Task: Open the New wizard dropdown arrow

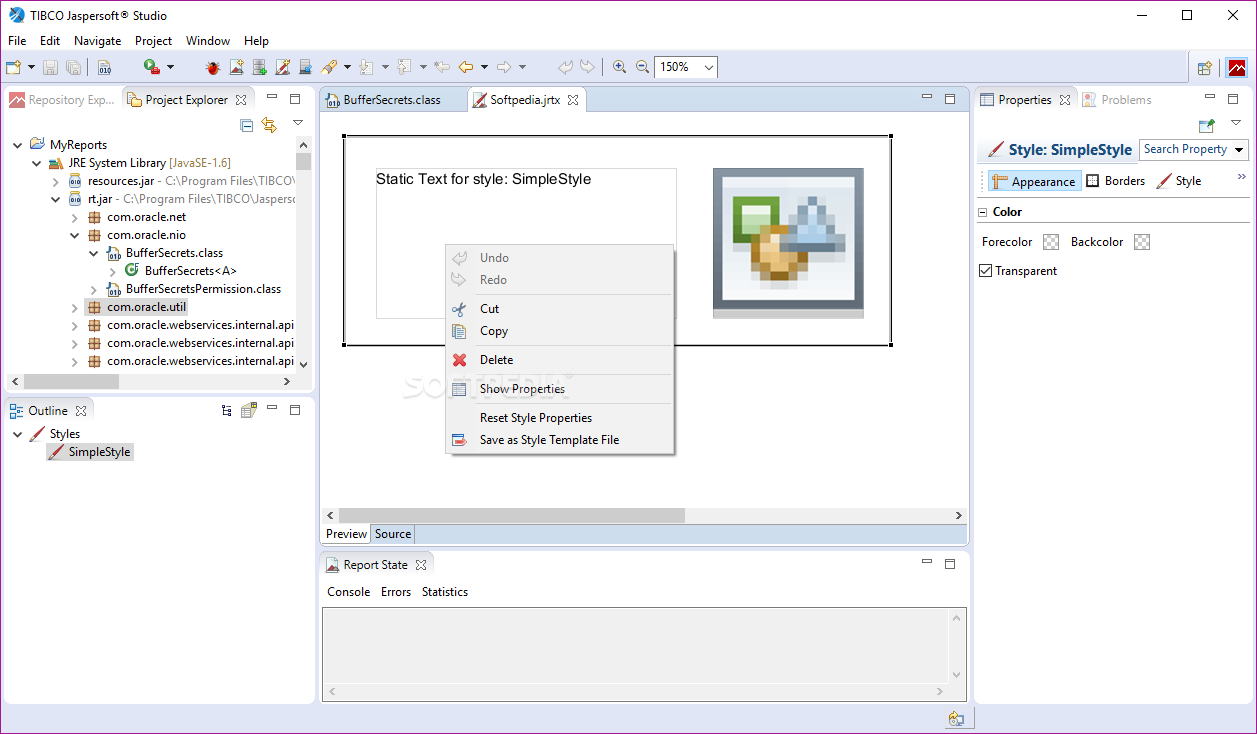Action: pyautogui.click(x=31, y=67)
